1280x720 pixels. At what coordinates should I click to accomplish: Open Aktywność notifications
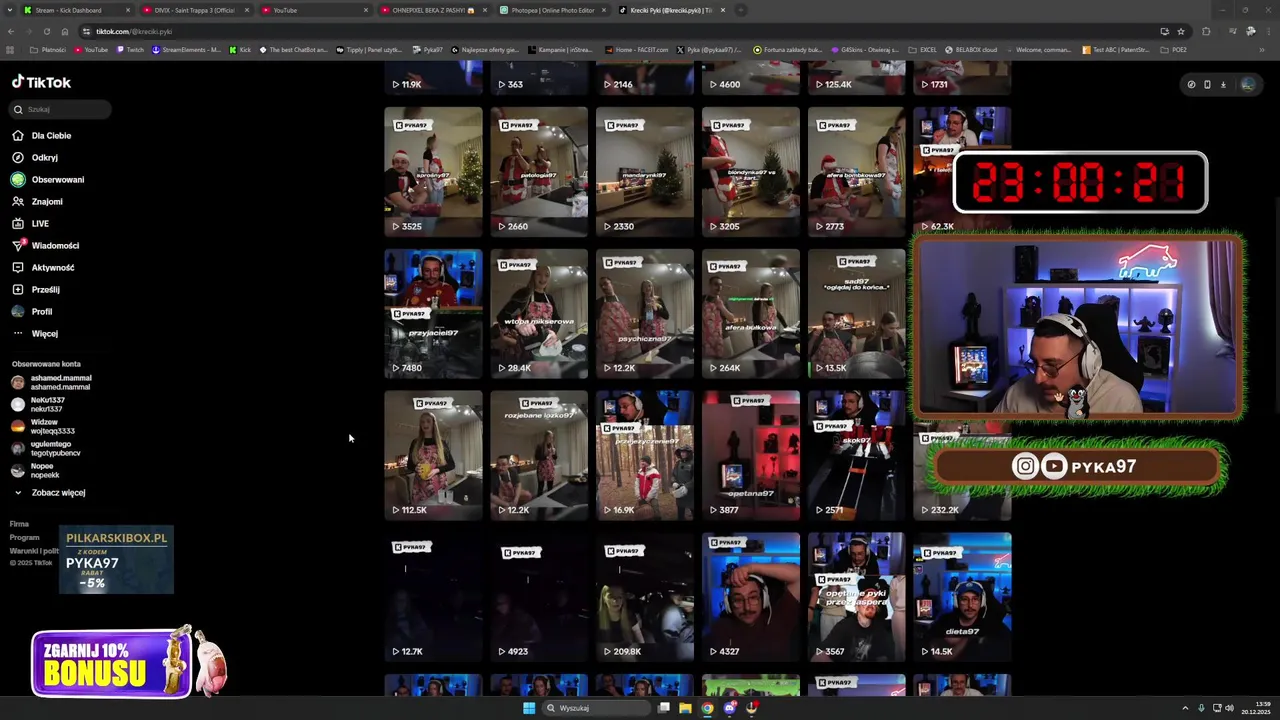click(x=52, y=267)
